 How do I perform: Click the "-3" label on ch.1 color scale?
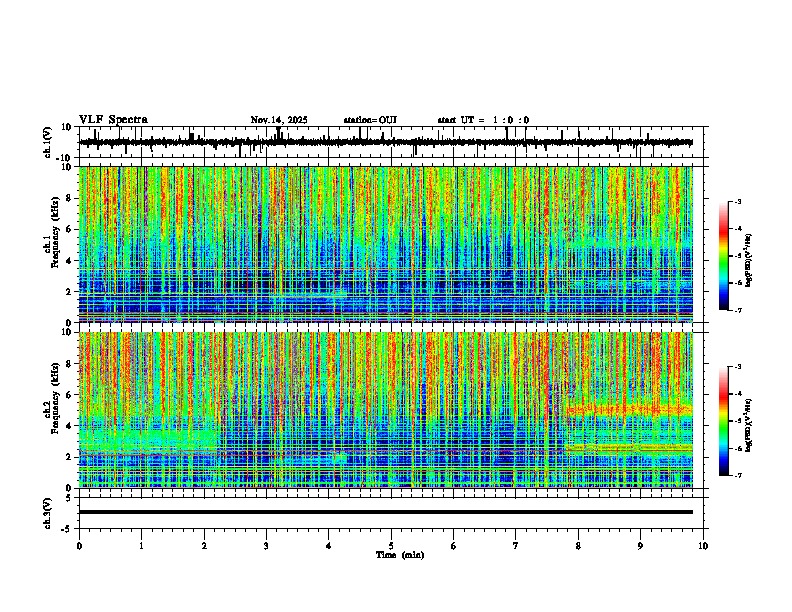tap(738, 201)
